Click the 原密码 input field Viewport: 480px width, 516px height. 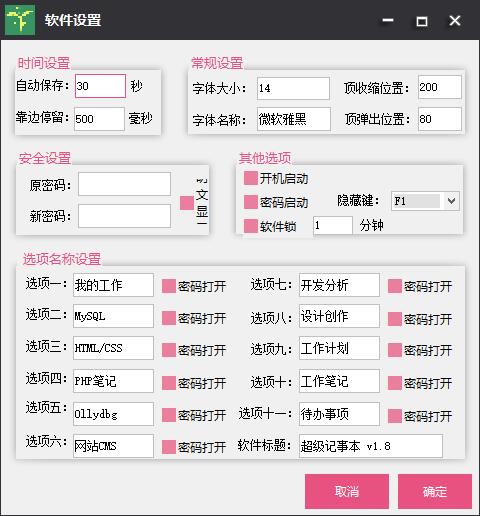tap(124, 184)
